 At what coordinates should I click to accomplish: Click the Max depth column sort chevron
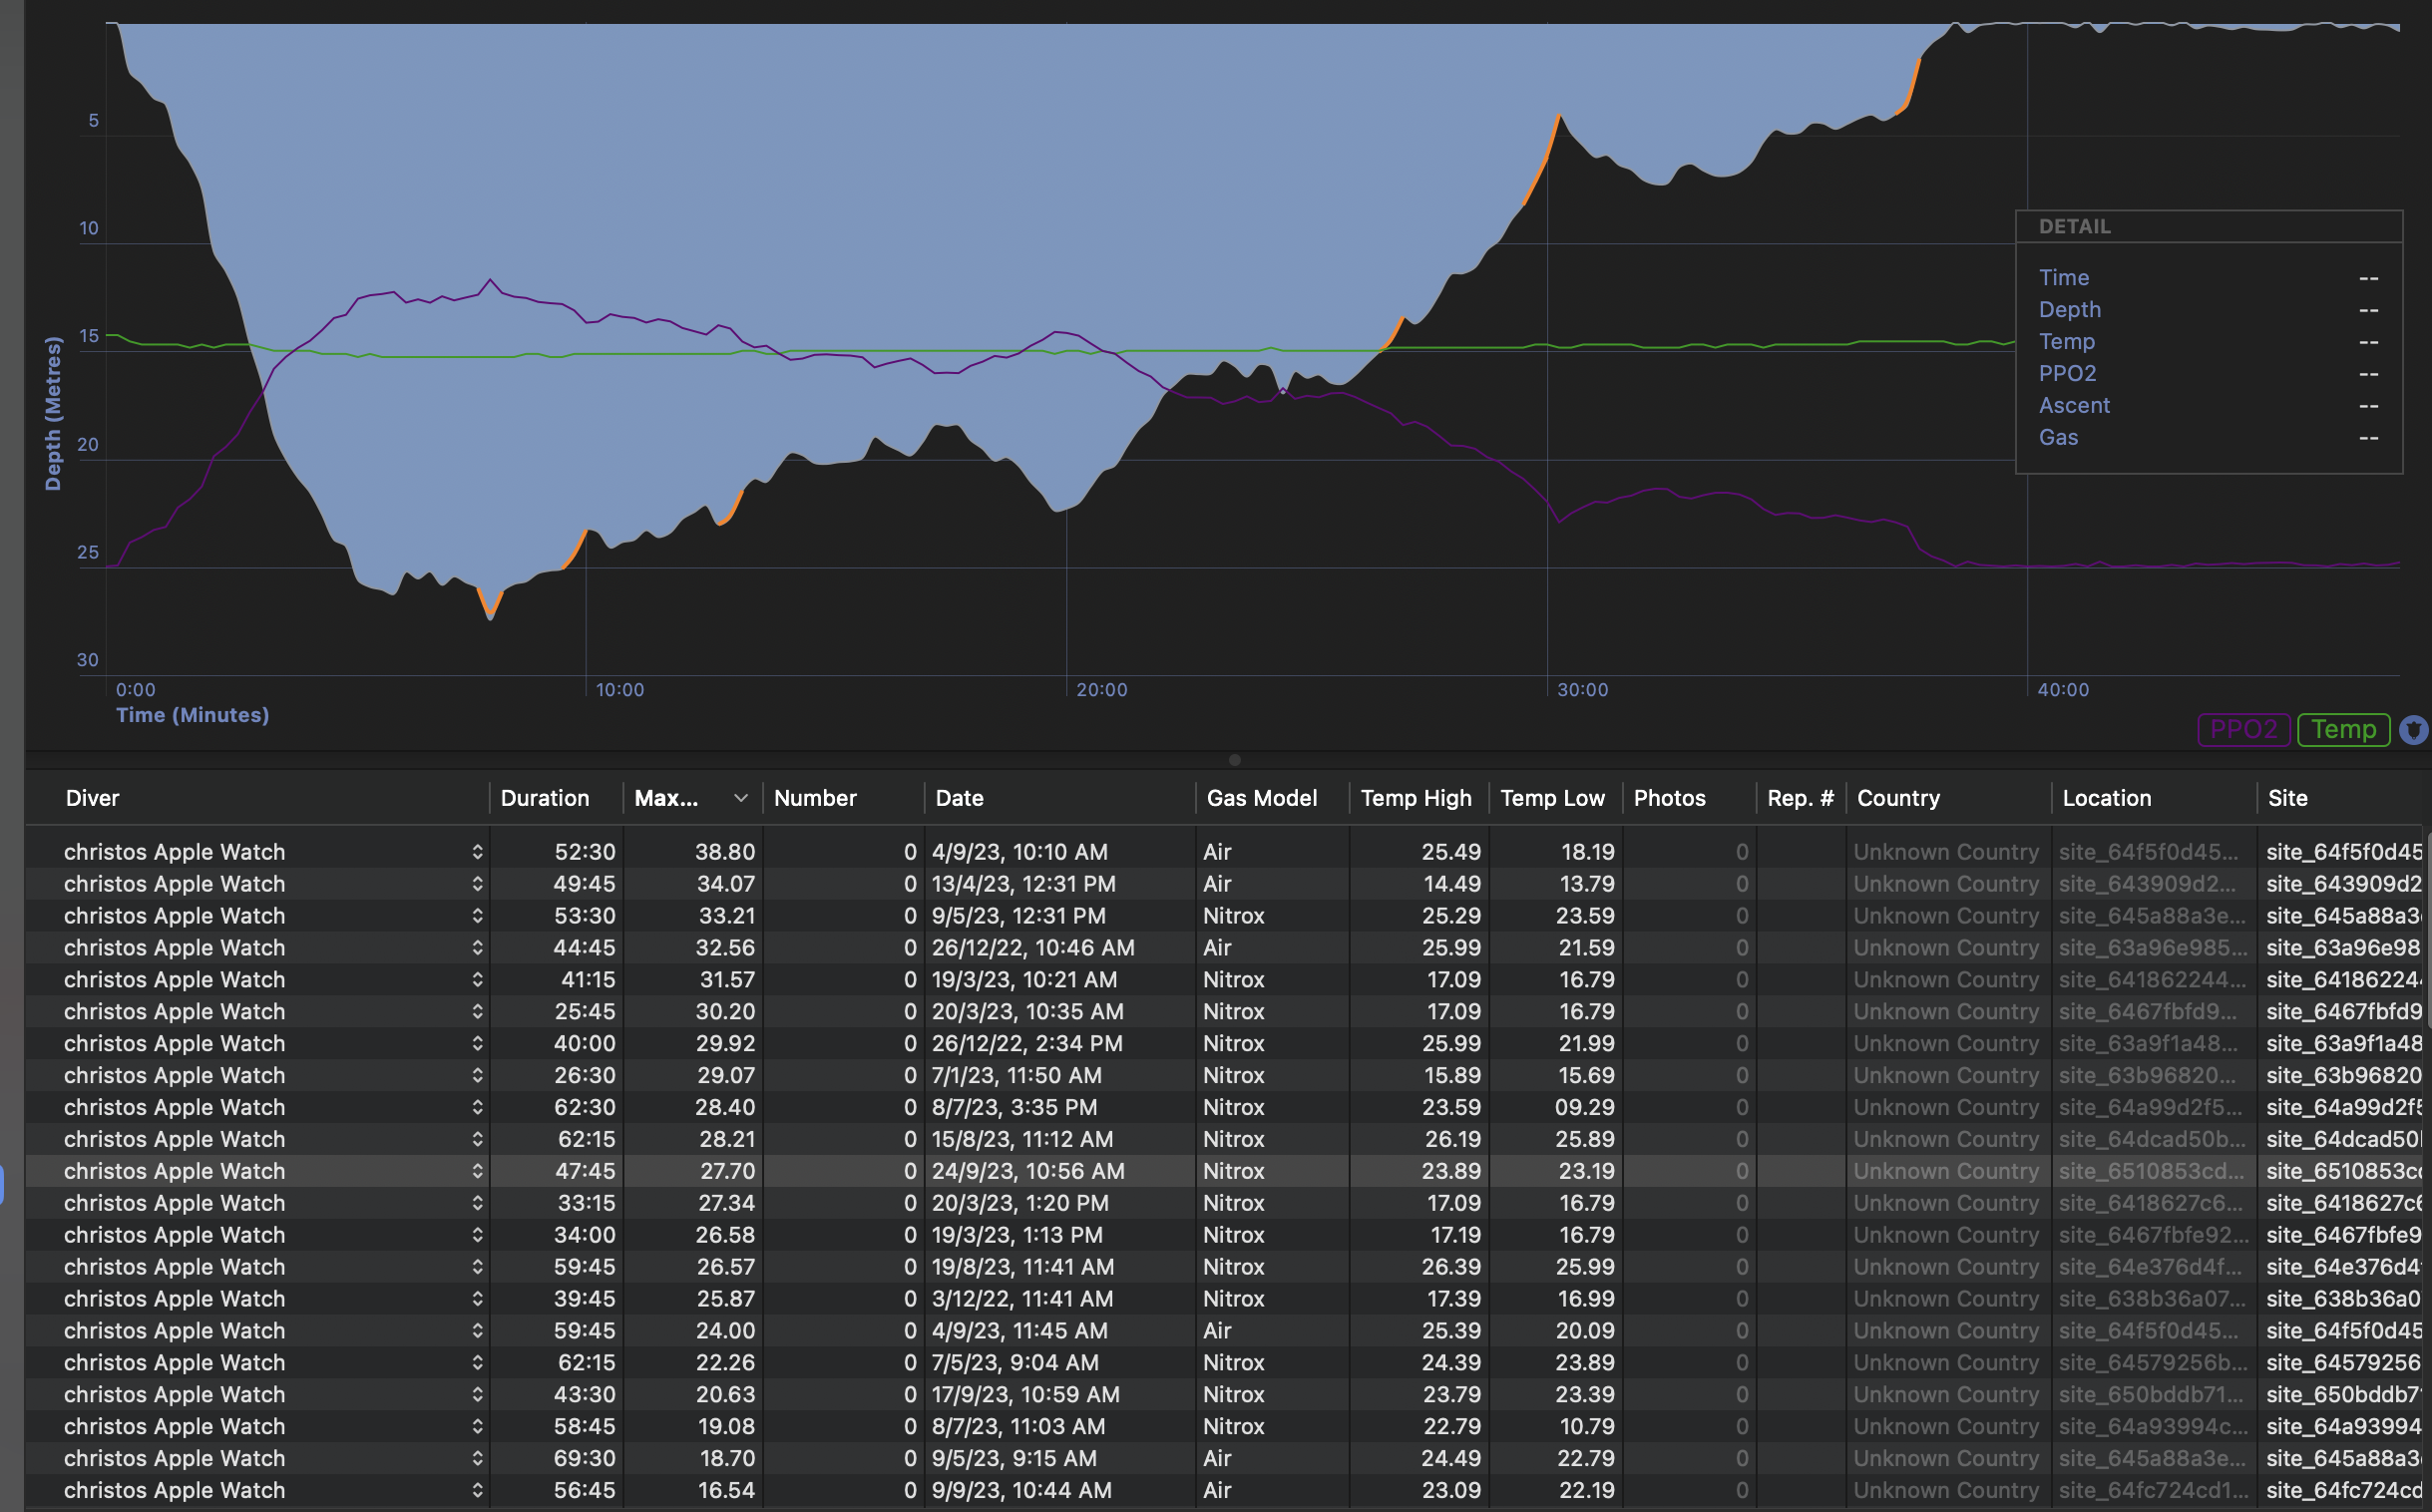[x=740, y=798]
